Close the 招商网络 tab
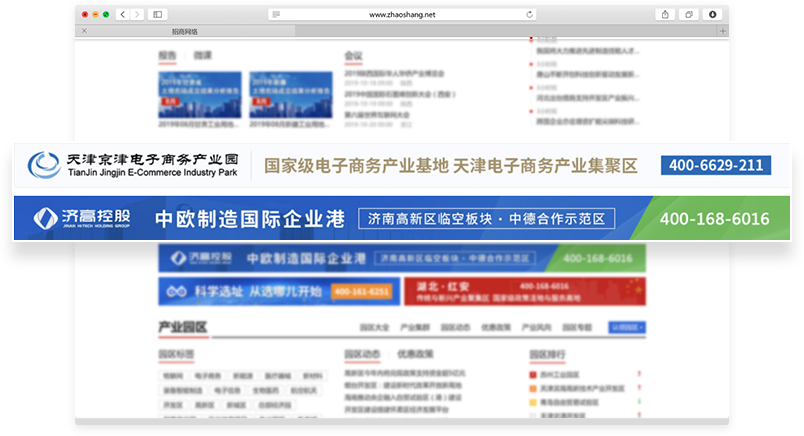Image resolution: width=804 pixels, height=436 pixels. pos(84,31)
